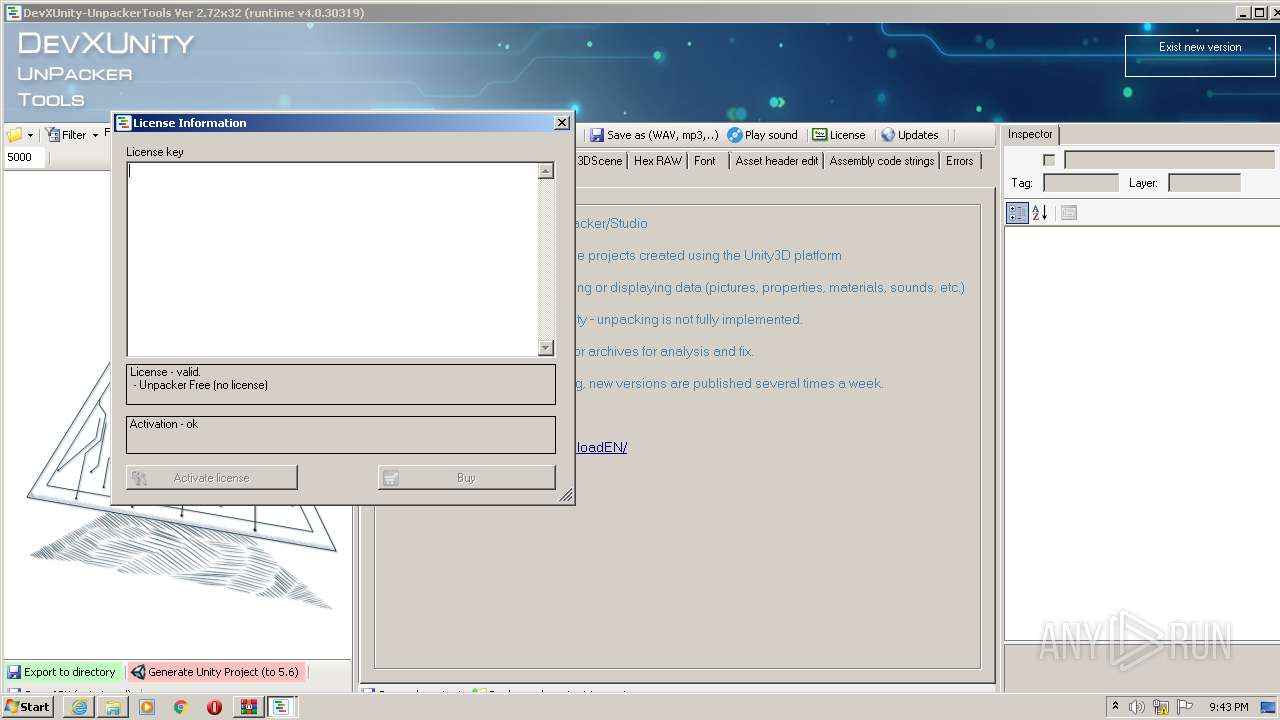Click License key scrollbar up arrow
Viewport: 1280px width, 720px height.
click(546, 171)
